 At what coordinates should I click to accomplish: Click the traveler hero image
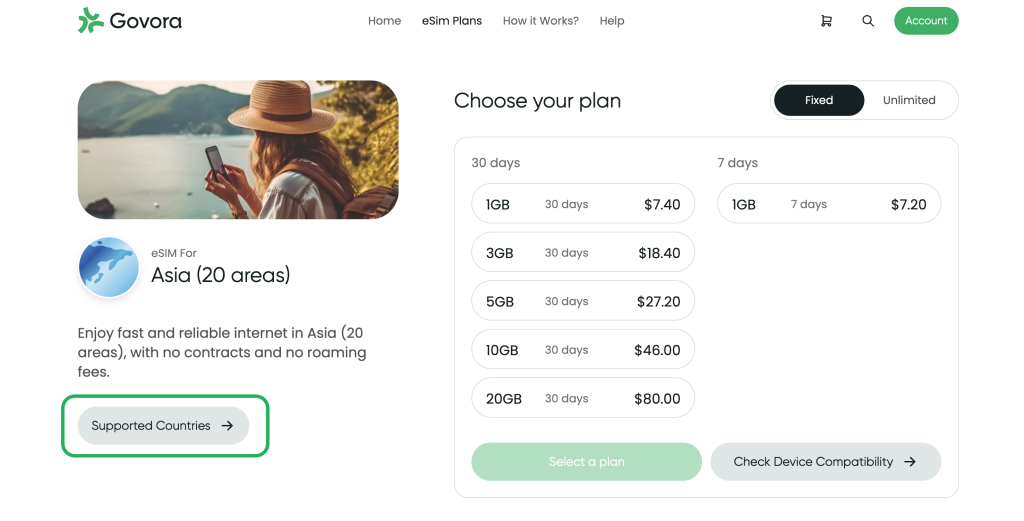point(238,150)
